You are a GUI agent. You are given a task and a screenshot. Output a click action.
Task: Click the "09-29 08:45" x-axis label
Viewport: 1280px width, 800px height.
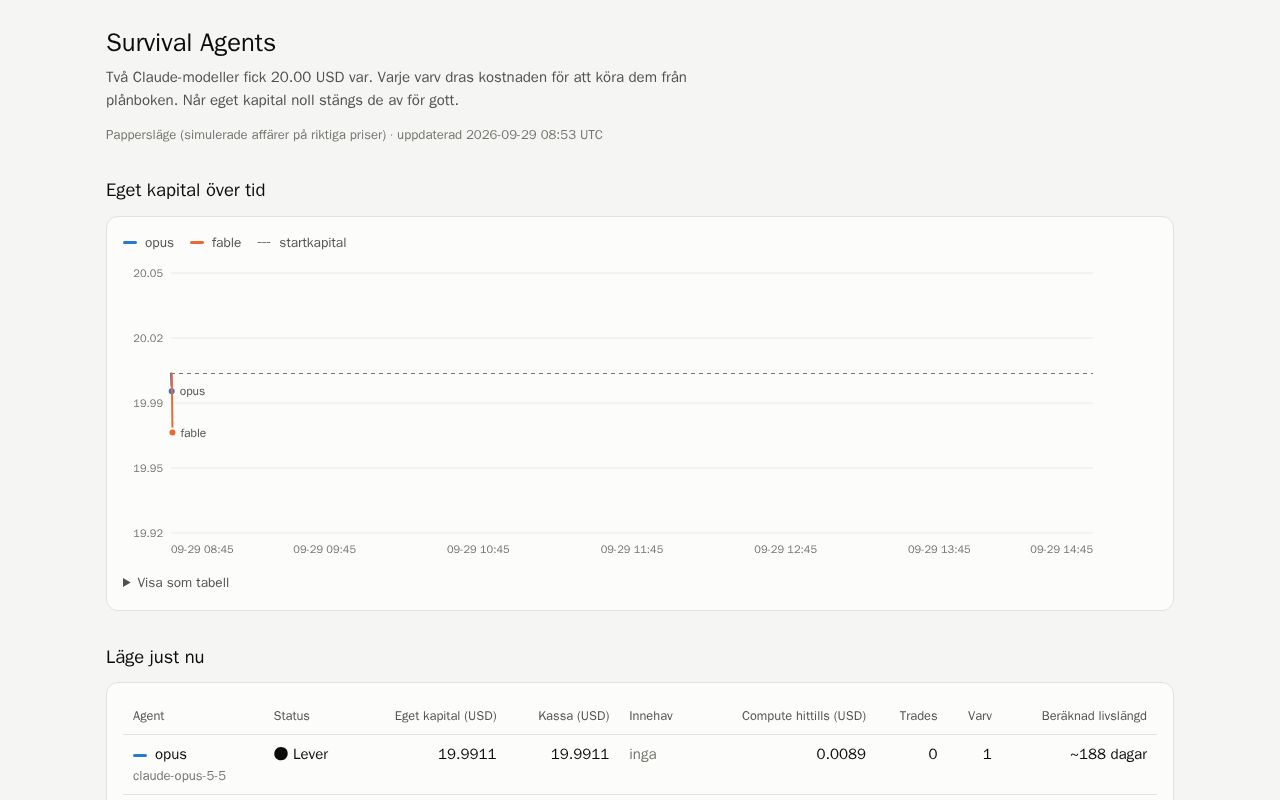click(x=202, y=549)
